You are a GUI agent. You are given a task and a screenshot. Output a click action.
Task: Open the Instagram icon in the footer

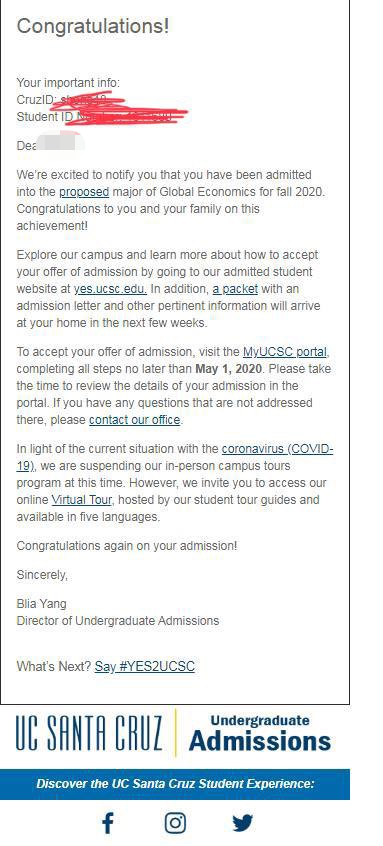tap(175, 823)
